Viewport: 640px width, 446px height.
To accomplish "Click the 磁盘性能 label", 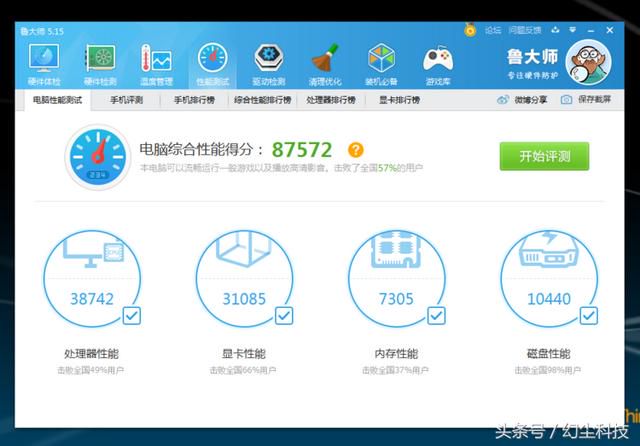I will [549, 353].
